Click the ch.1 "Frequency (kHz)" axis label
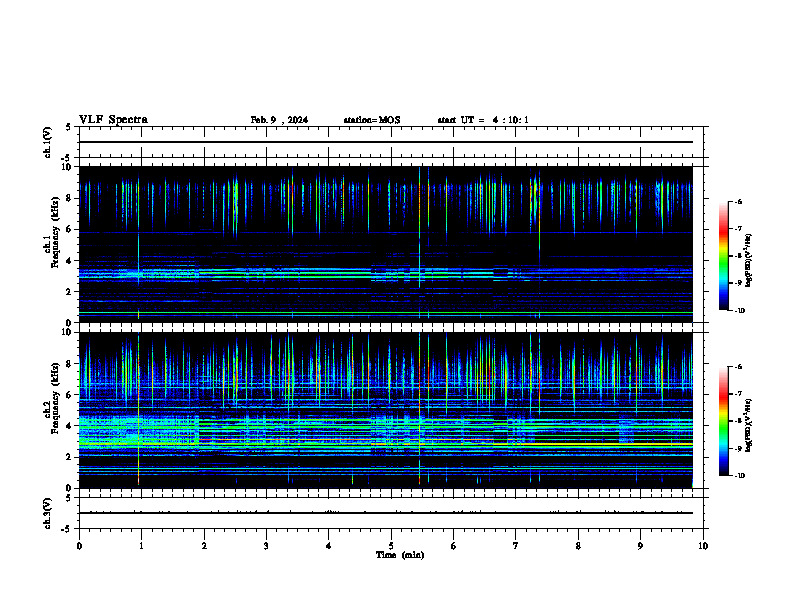This screenshot has width=792, height=612. [55, 232]
